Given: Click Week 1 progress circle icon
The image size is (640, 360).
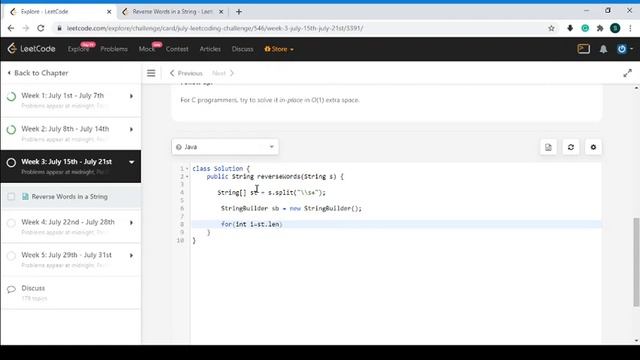Looking at the screenshot, I should click(11, 96).
